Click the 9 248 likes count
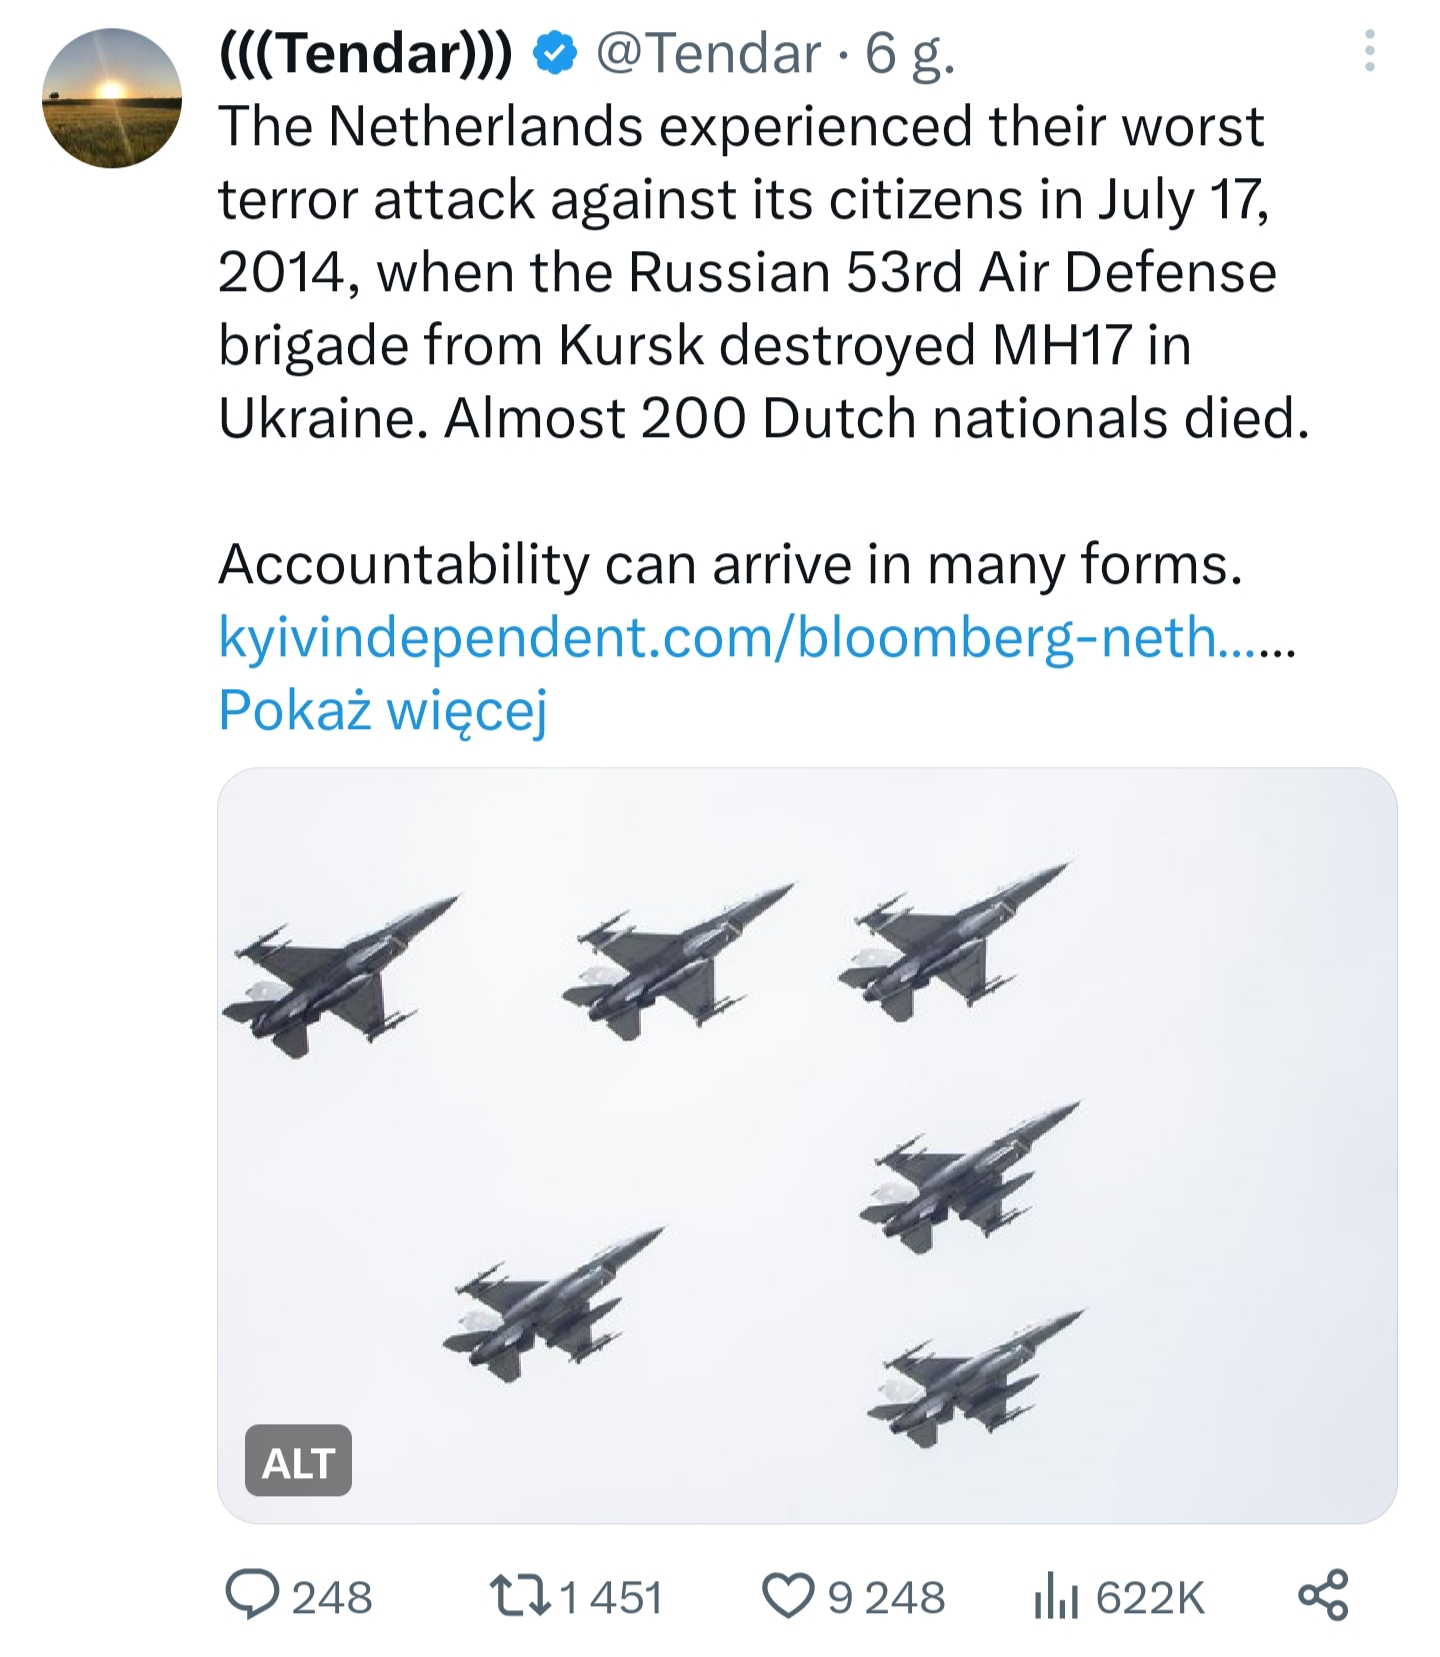Image resolution: width=1440 pixels, height=1657 pixels. [x=886, y=1597]
